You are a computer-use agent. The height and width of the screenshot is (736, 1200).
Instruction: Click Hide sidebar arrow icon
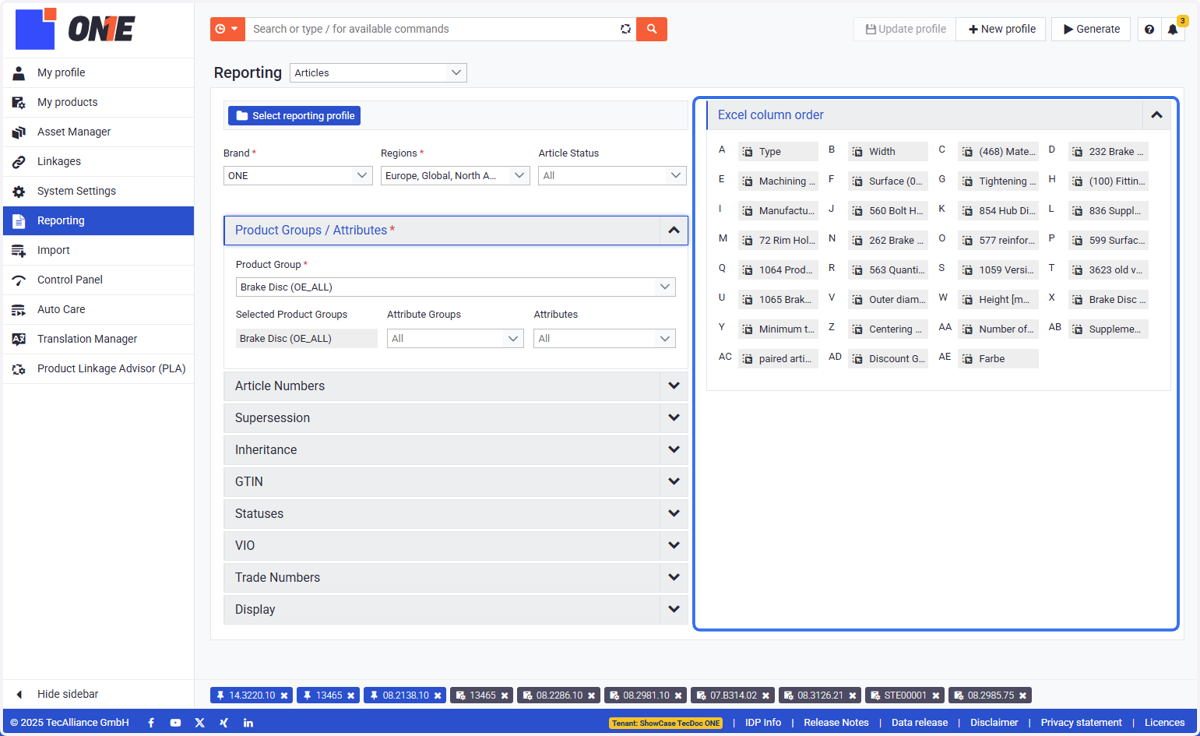(18, 694)
